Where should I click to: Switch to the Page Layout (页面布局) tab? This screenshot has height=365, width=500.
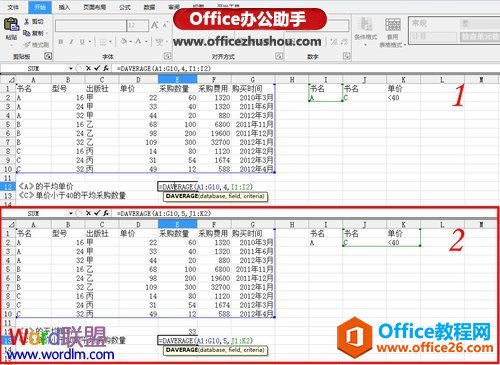tap(94, 7)
